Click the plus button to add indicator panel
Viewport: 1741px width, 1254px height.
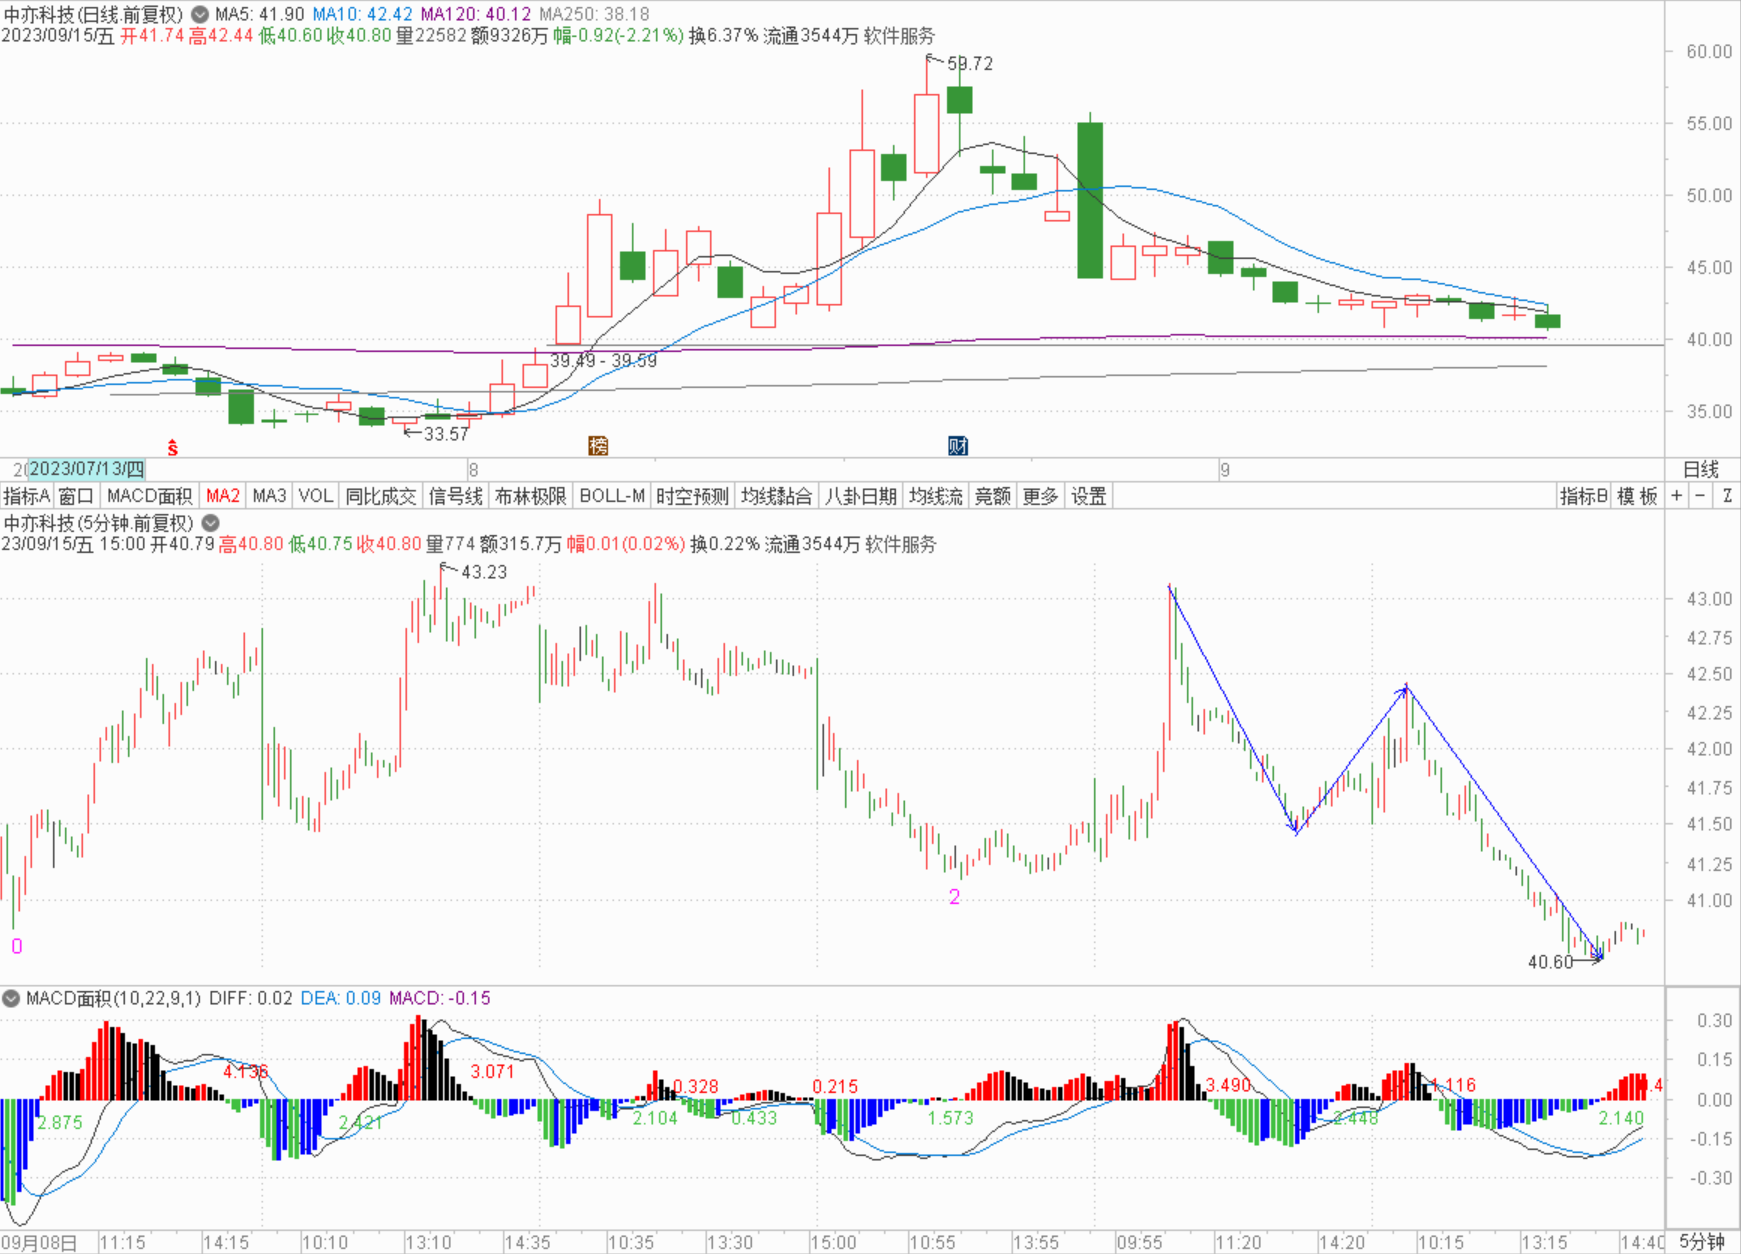point(1676,496)
